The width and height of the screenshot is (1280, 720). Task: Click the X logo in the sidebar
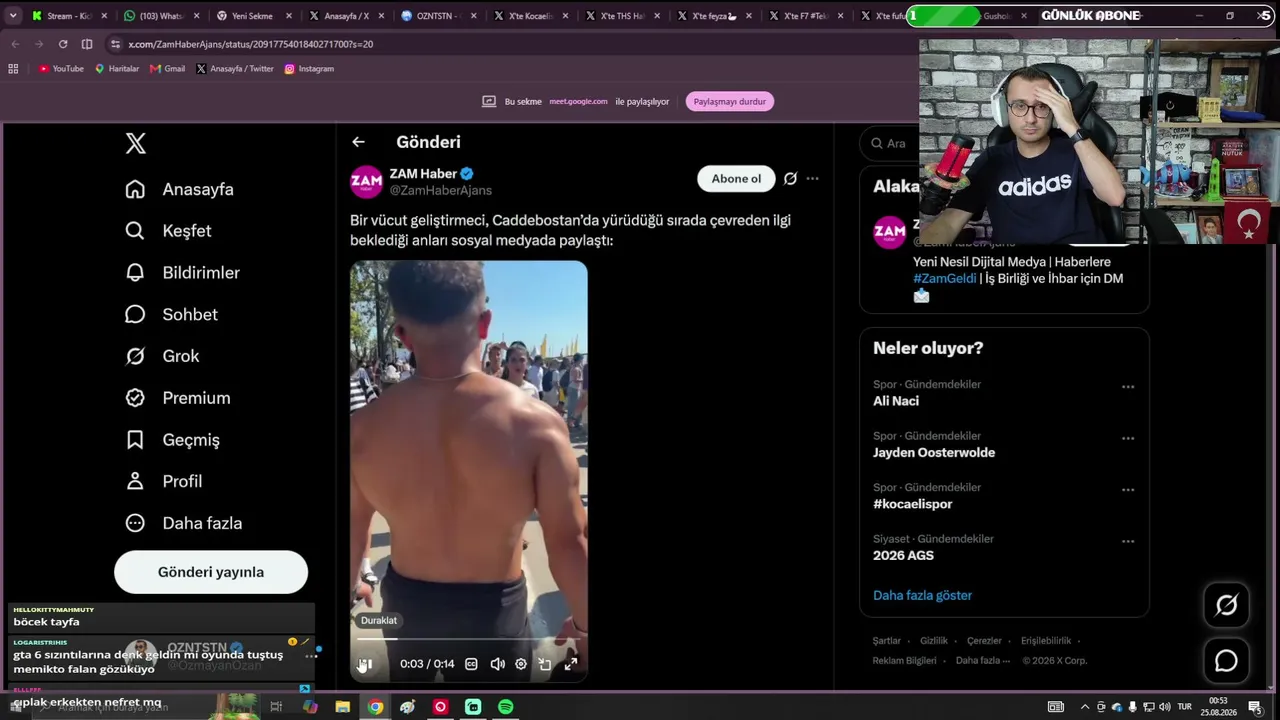point(136,143)
